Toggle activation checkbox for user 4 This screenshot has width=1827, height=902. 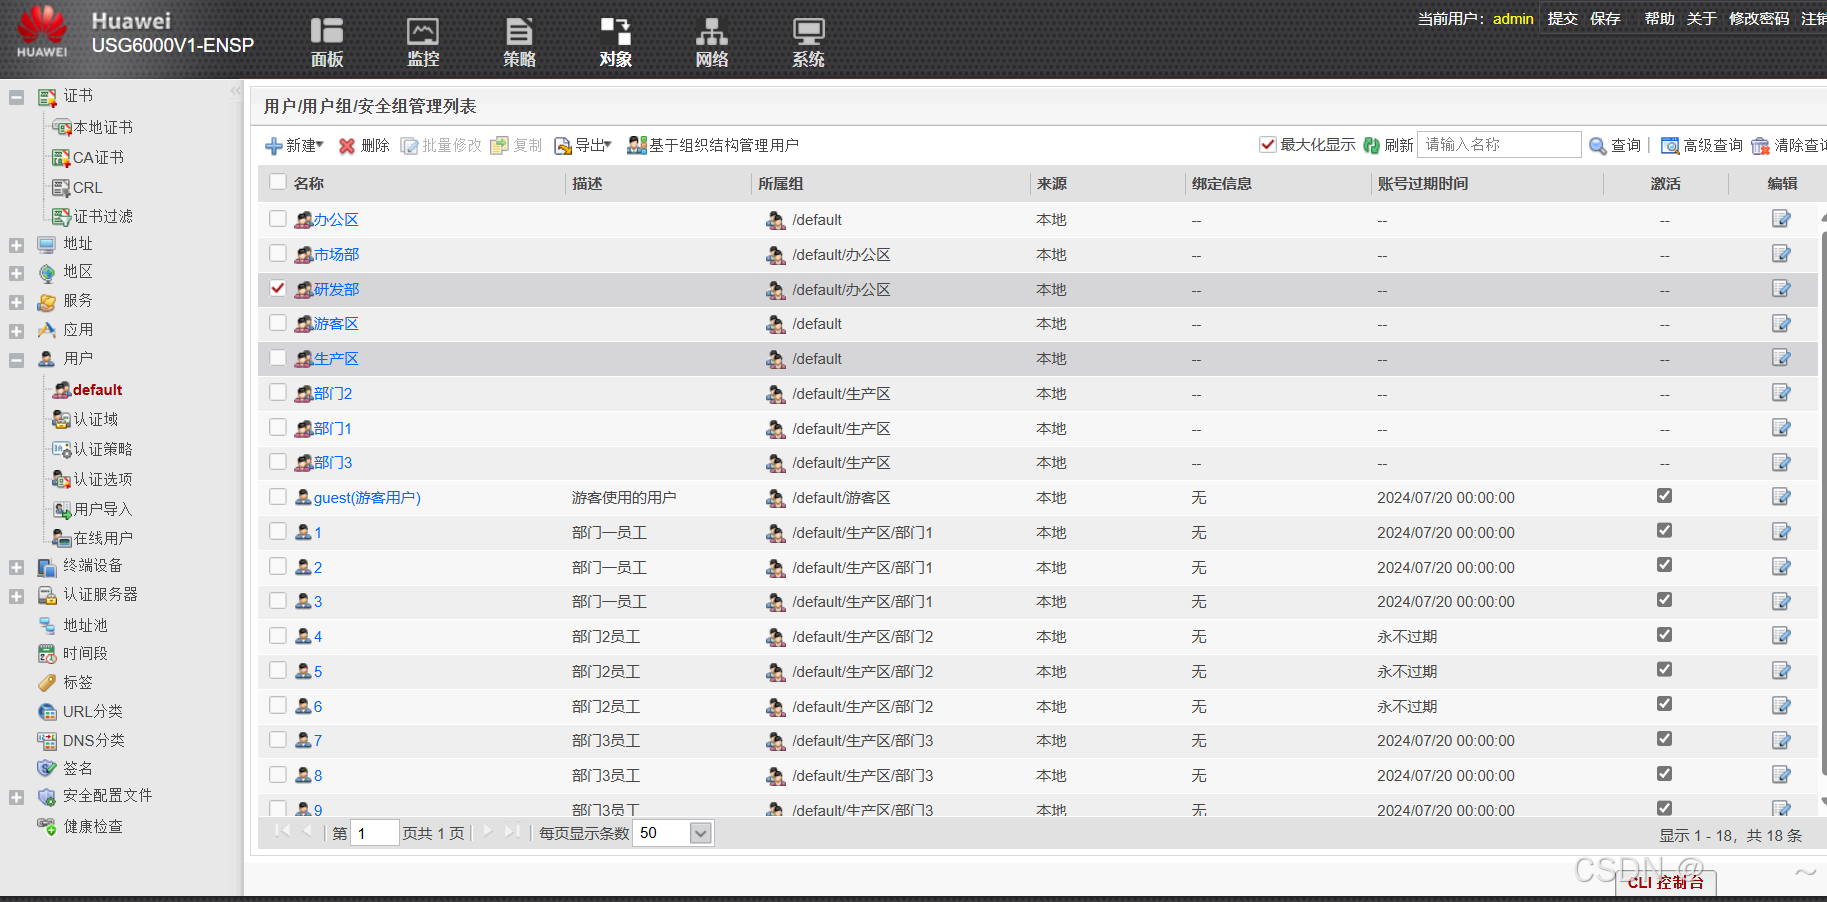click(x=1664, y=635)
